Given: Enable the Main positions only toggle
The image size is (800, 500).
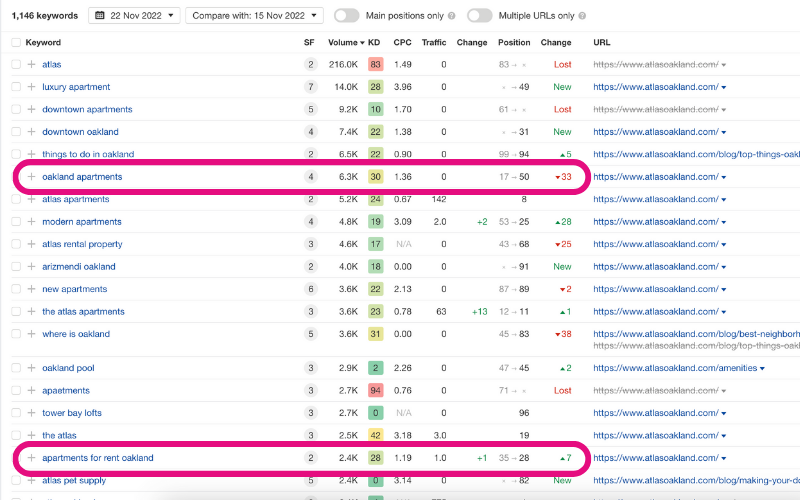Looking at the screenshot, I should (x=347, y=16).
